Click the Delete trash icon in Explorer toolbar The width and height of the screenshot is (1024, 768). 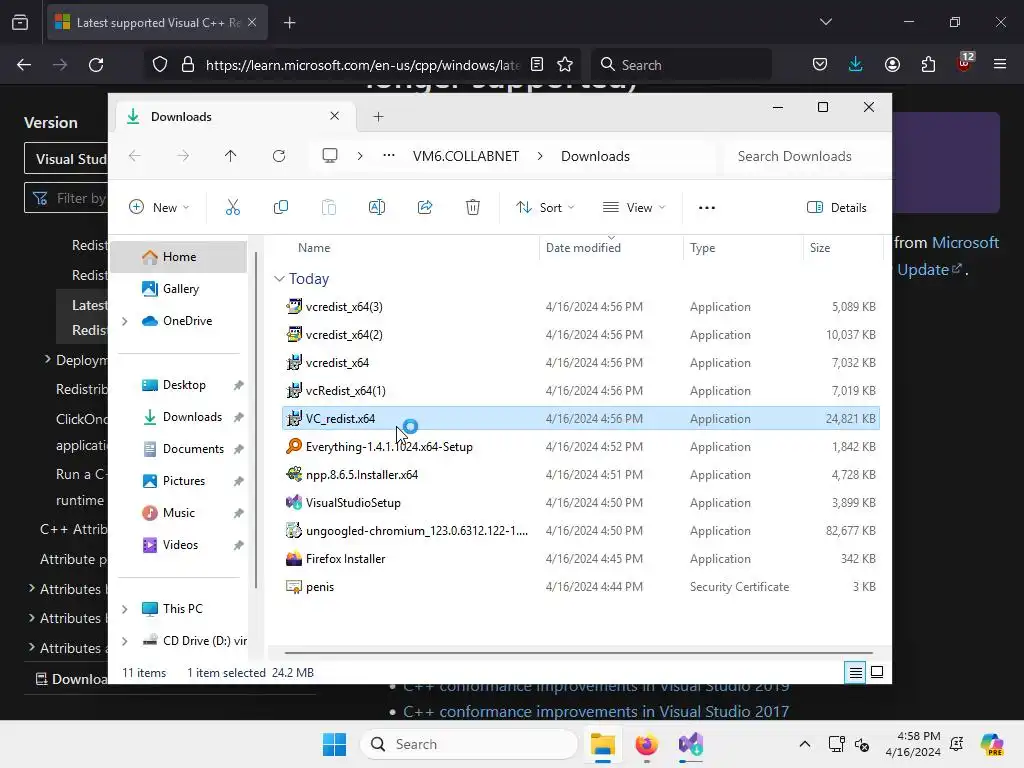coord(473,208)
